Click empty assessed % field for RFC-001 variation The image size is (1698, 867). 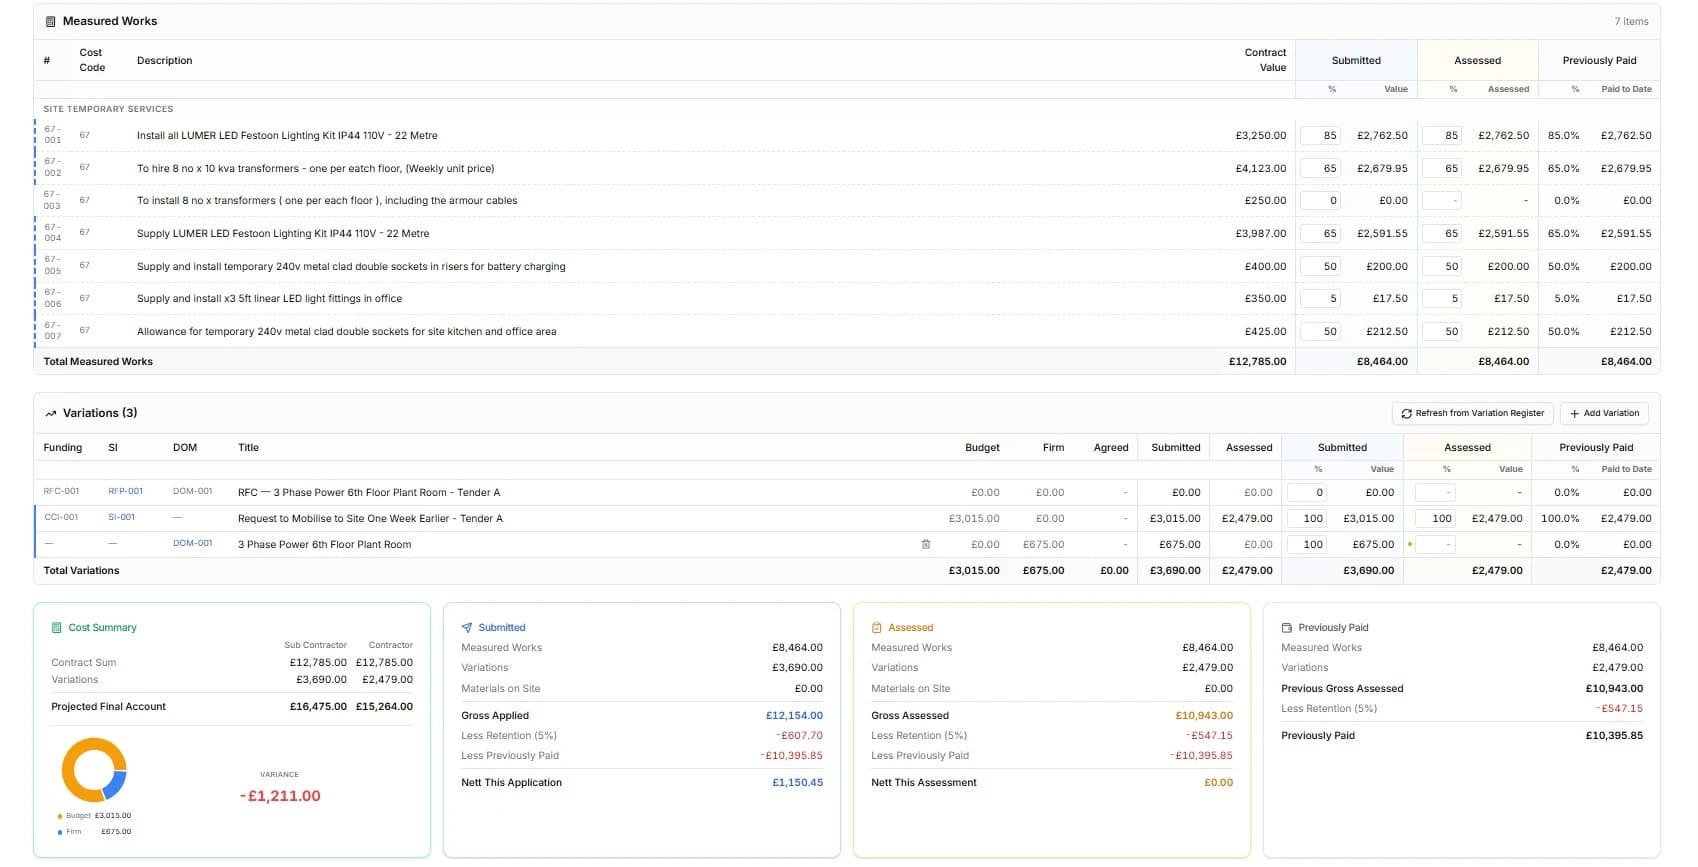pyautogui.click(x=1435, y=492)
